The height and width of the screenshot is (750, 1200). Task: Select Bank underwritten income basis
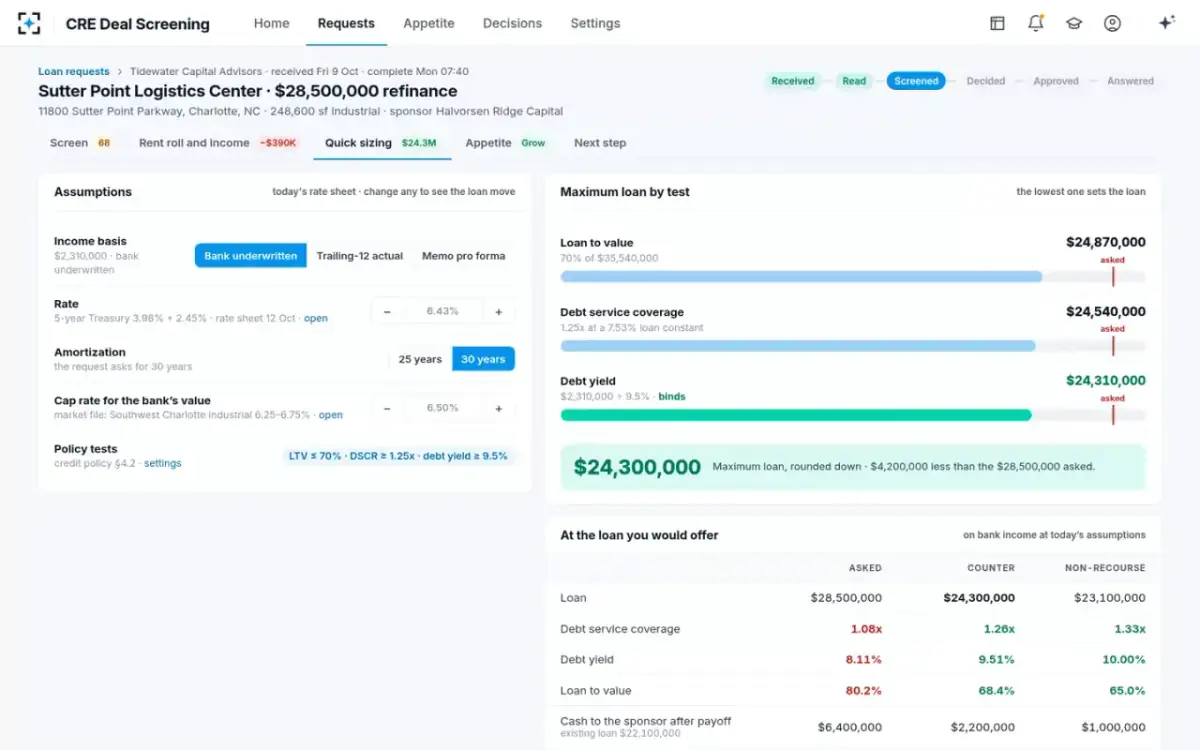click(x=251, y=256)
